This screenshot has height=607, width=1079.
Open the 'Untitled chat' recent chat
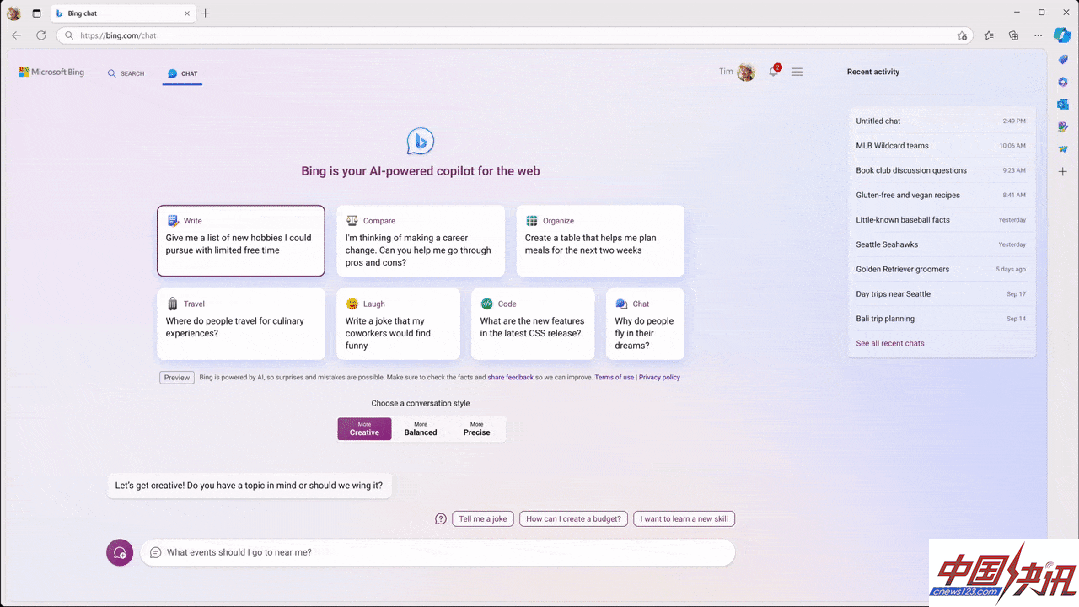click(x=941, y=121)
